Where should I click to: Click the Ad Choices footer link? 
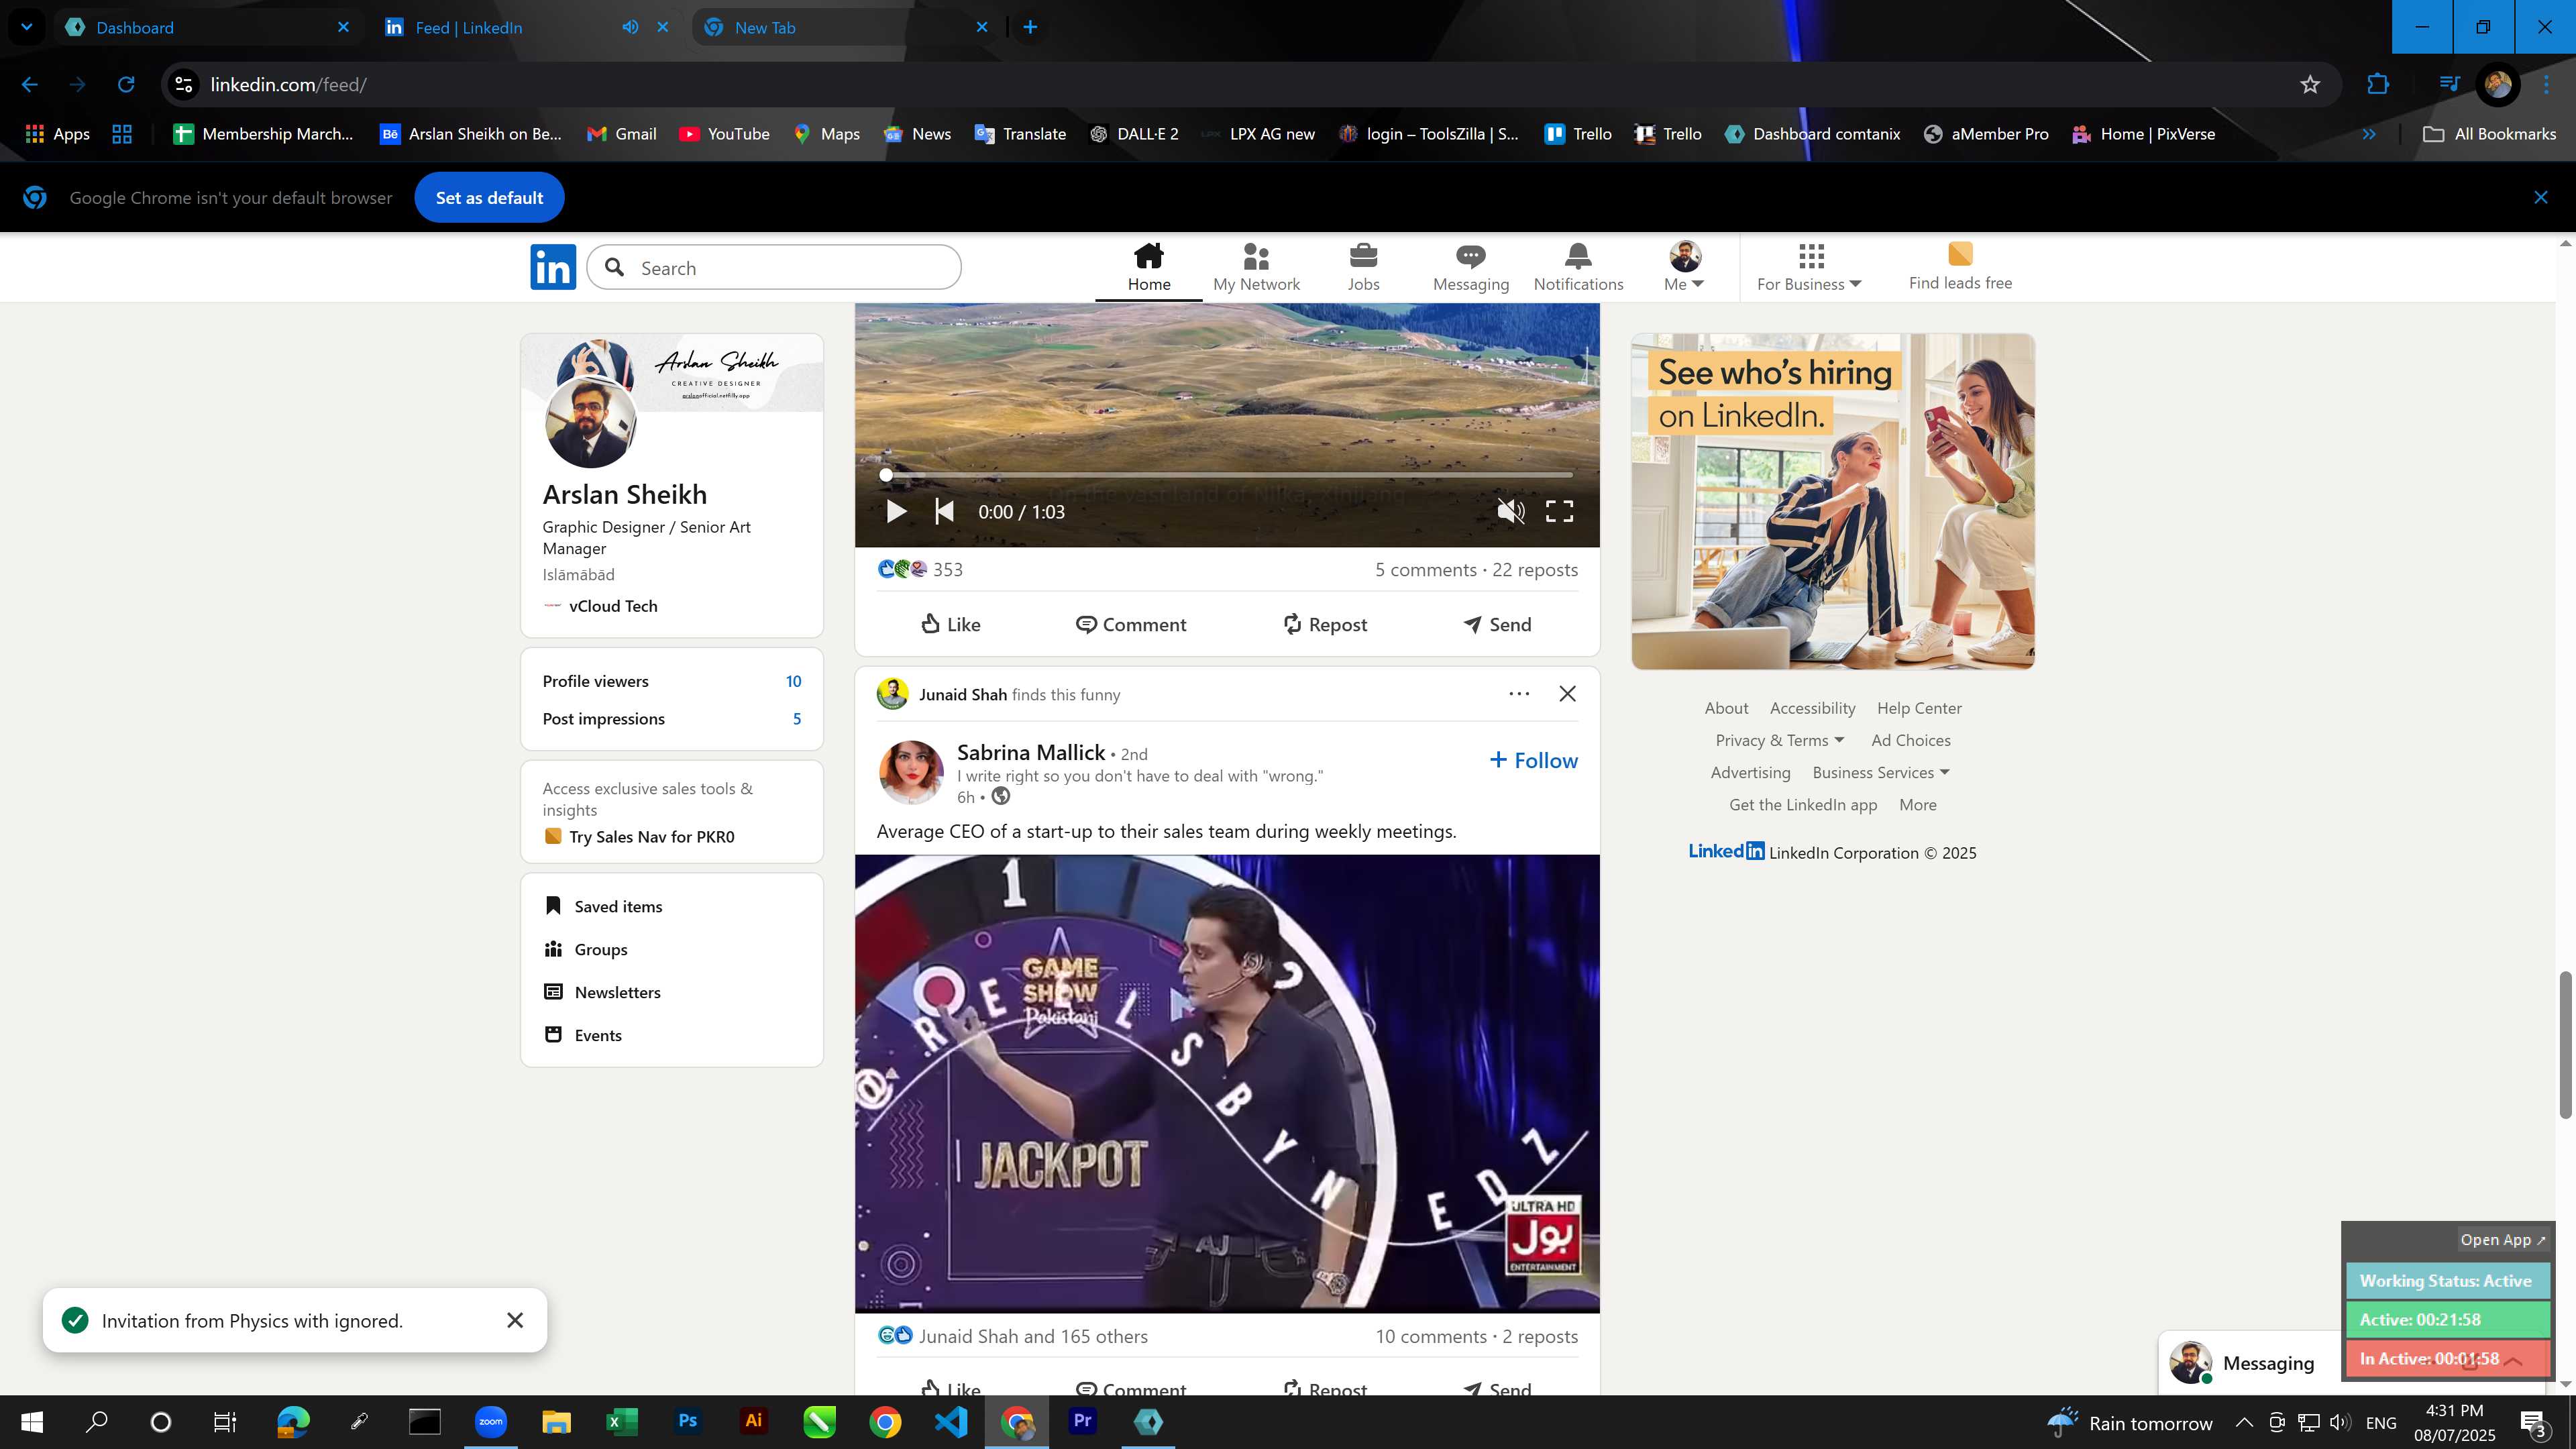[1910, 741]
